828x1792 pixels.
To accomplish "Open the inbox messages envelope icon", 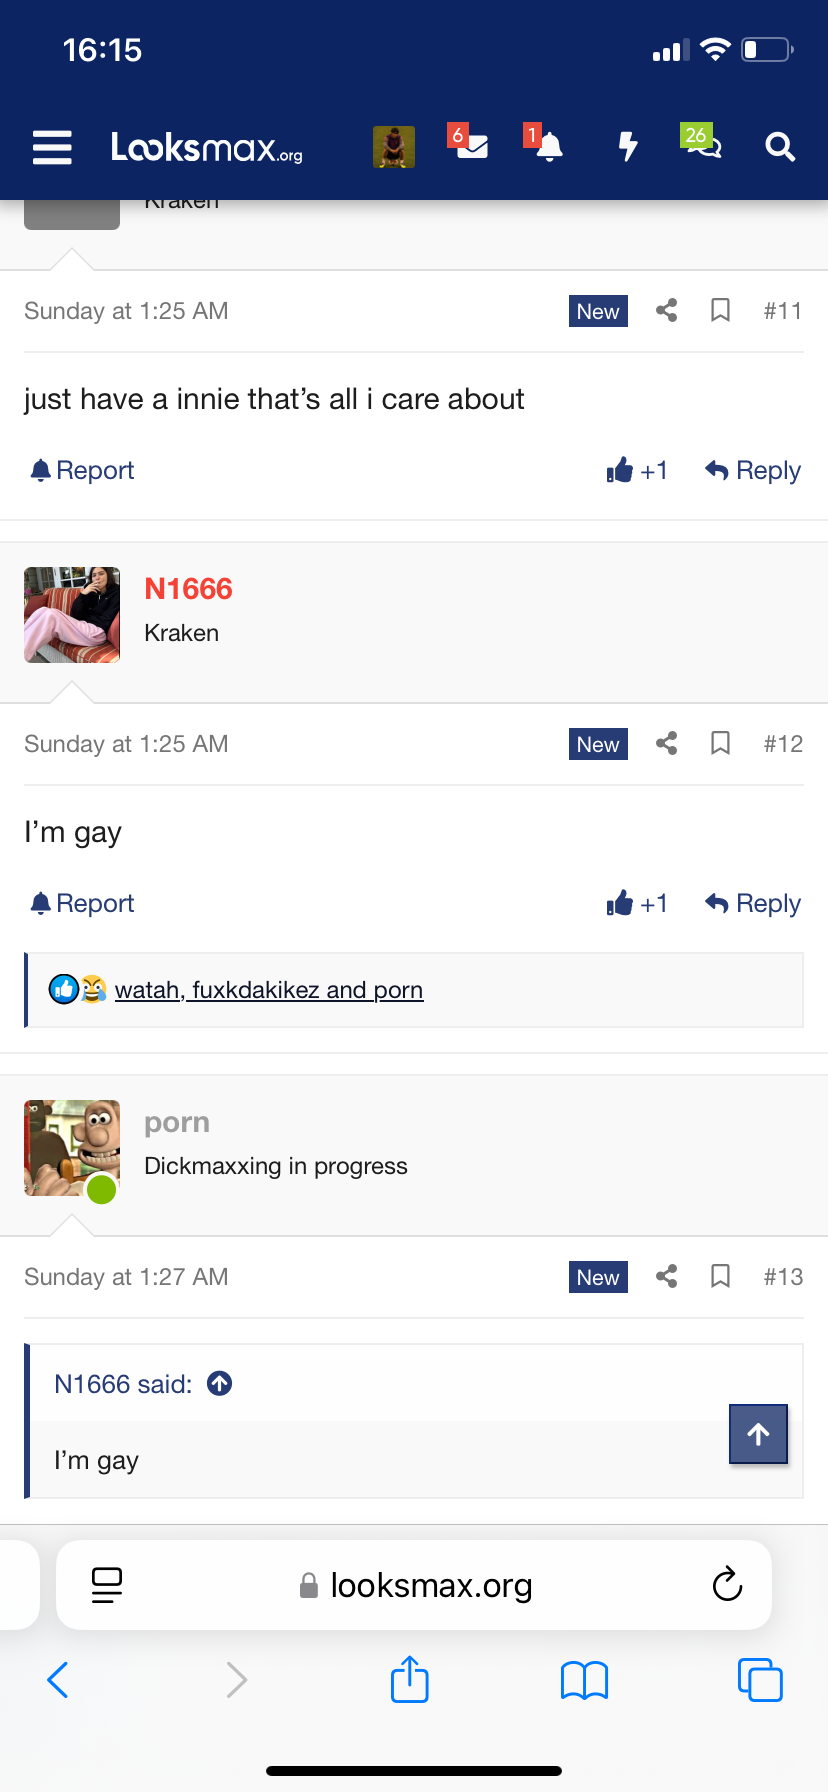I will [x=470, y=146].
